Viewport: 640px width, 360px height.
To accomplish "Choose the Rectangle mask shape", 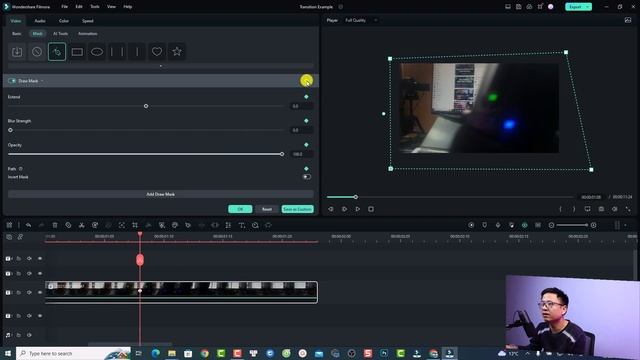I will click(x=77, y=52).
